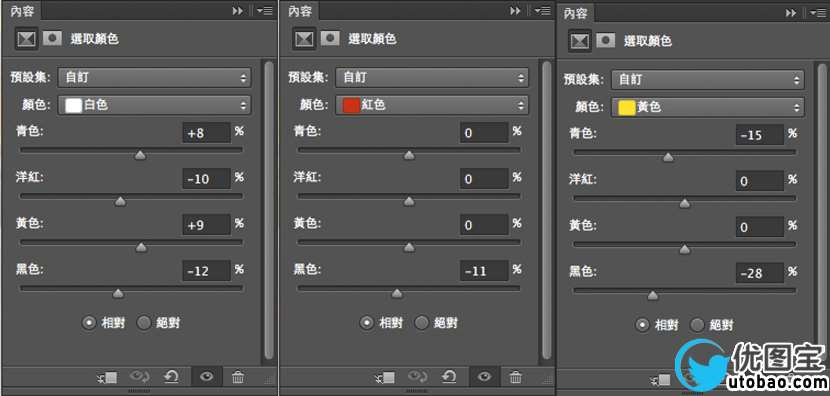This screenshot has width=830, height=396.
Task: Open the 顏色 dropdown showing 白色
Action: [x=154, y=105]
